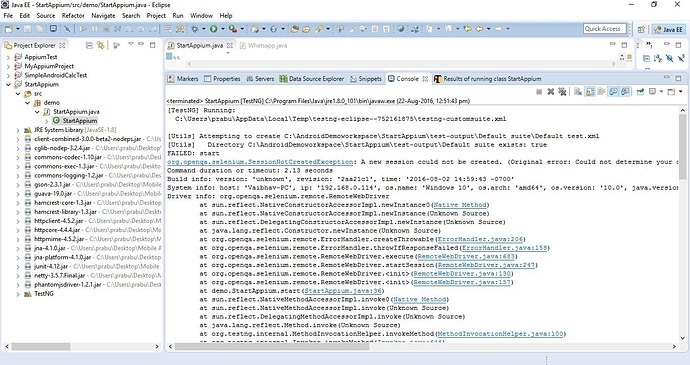This screenshot has width=690, height=365.
Task: Click the Quick Access search field
Action: (605, 29)
